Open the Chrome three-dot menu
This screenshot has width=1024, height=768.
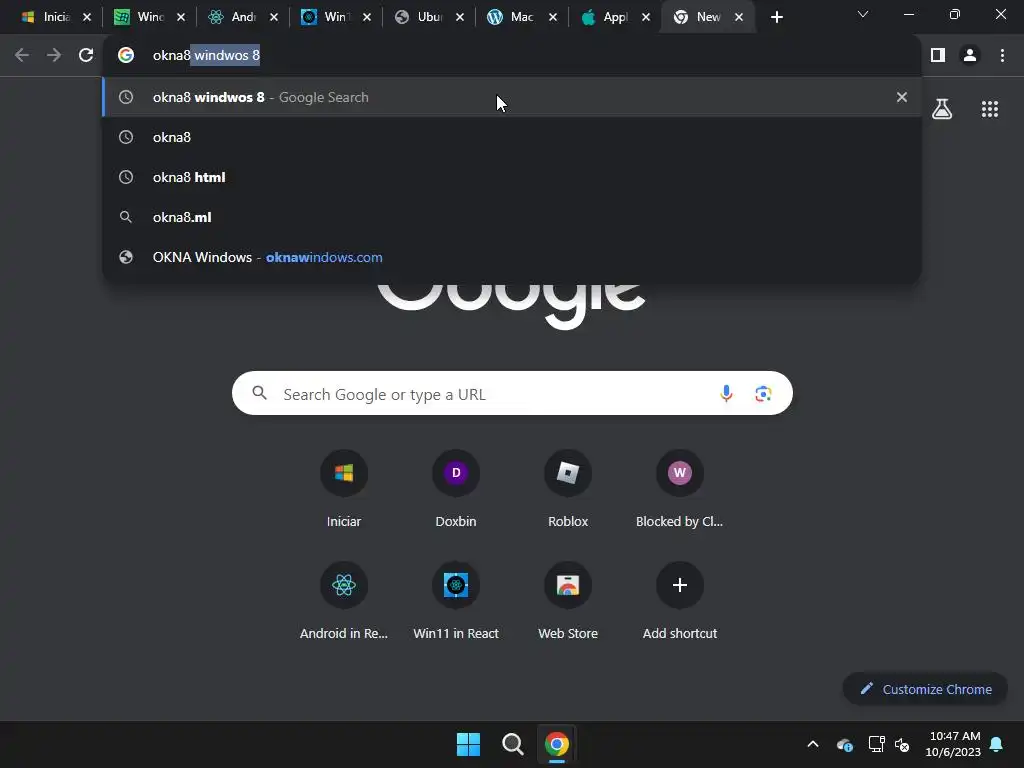tap(1002, 56)
